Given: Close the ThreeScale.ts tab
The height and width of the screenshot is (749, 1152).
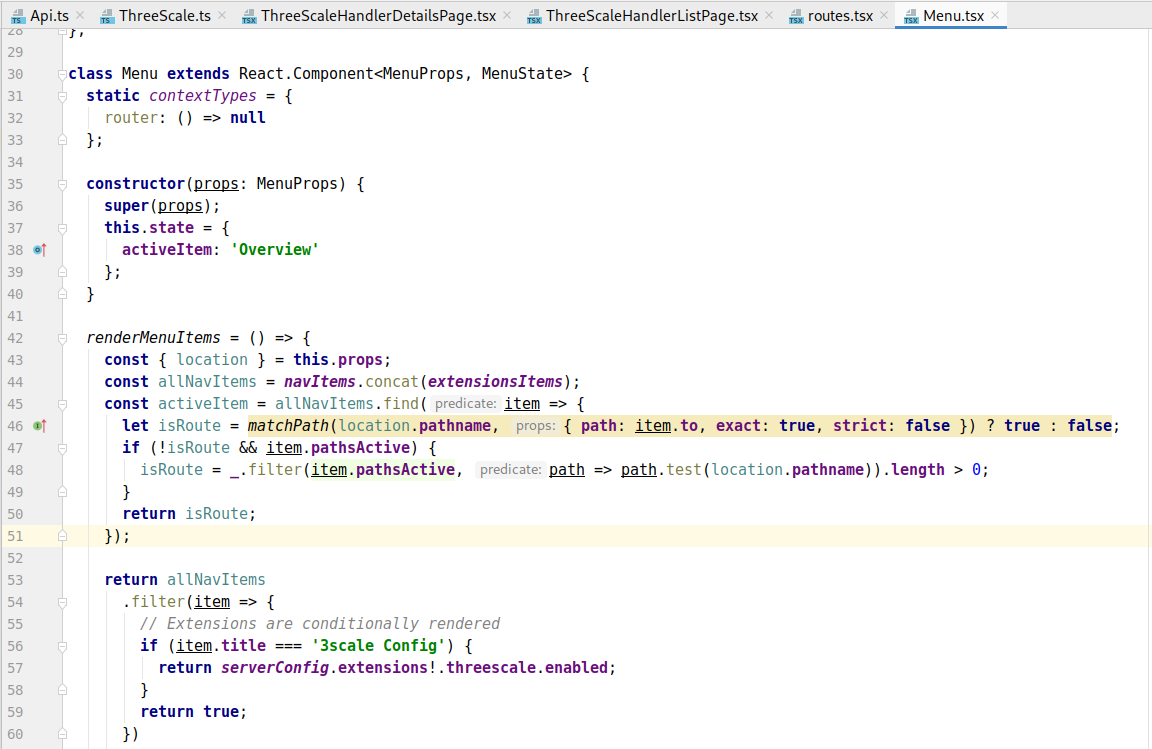Looking at the screenshot, I should (x=222, y=15).
